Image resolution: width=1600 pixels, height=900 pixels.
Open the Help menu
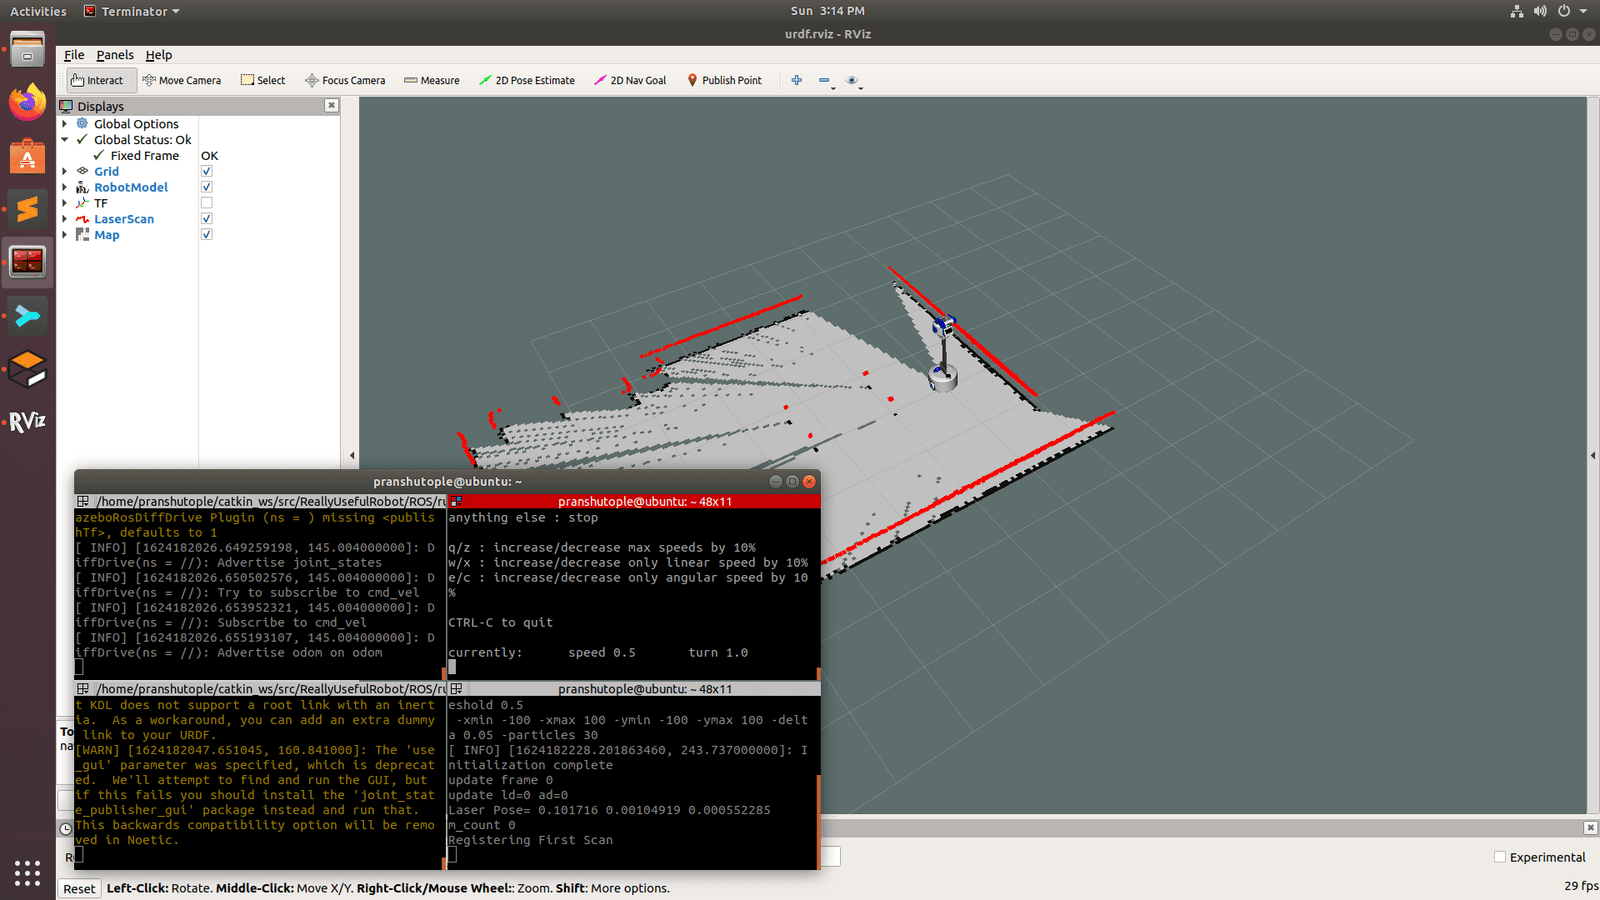[158, 55]
